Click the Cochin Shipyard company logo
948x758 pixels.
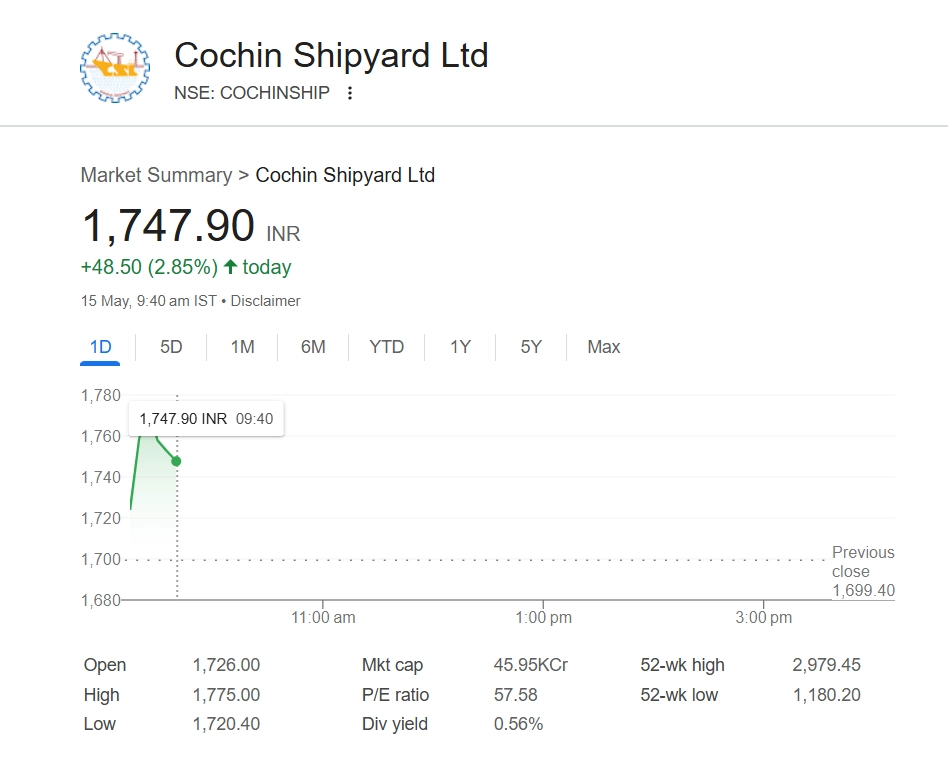click(x=115, y=68)
